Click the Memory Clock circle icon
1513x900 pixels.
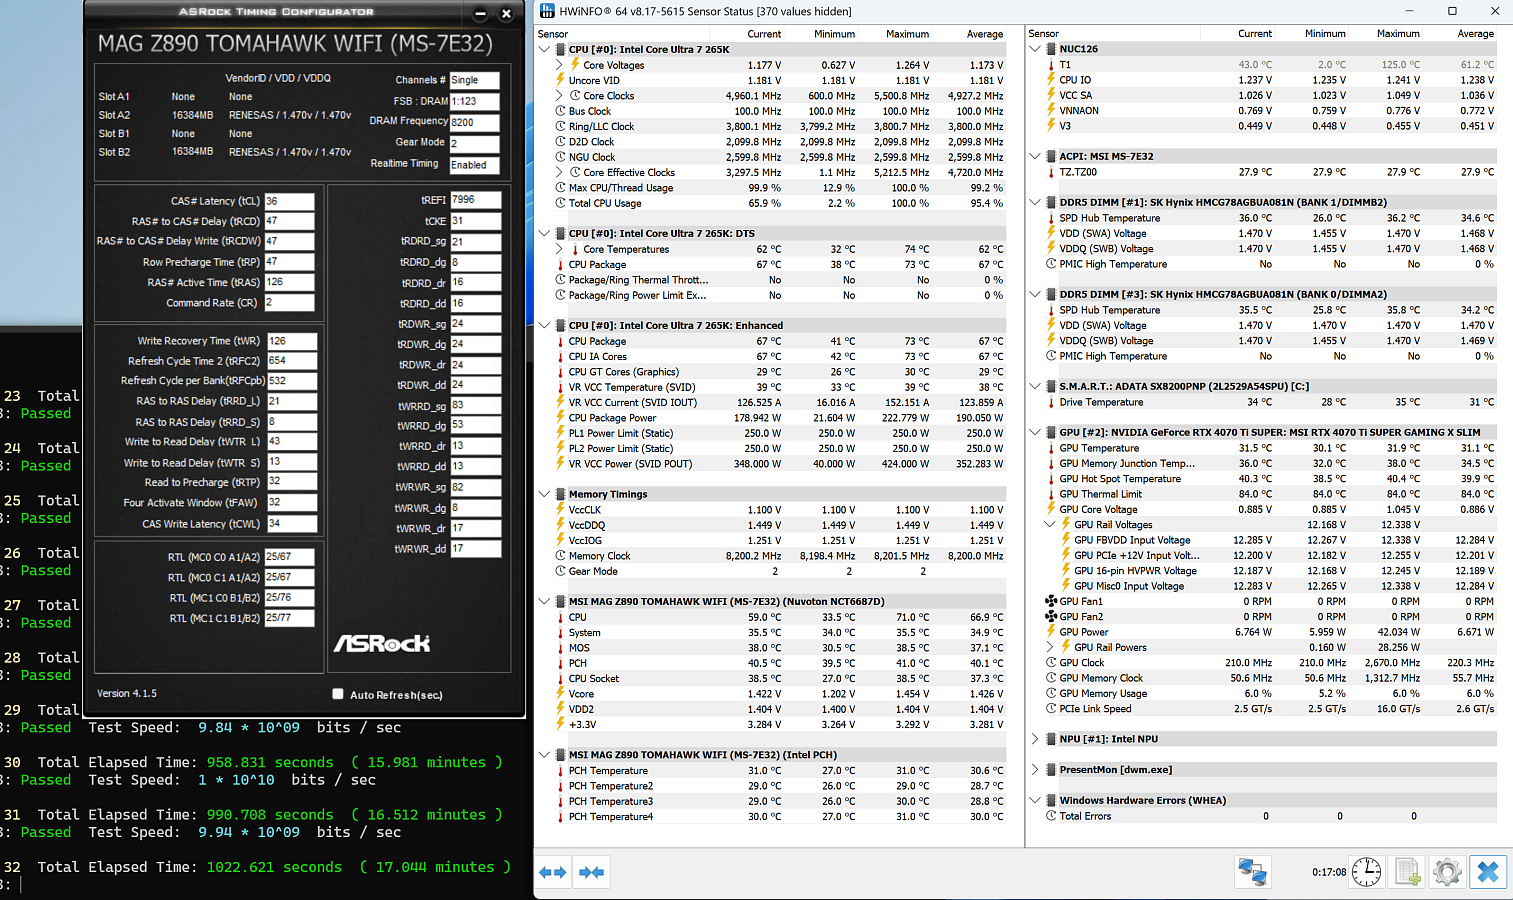point(561,556)
